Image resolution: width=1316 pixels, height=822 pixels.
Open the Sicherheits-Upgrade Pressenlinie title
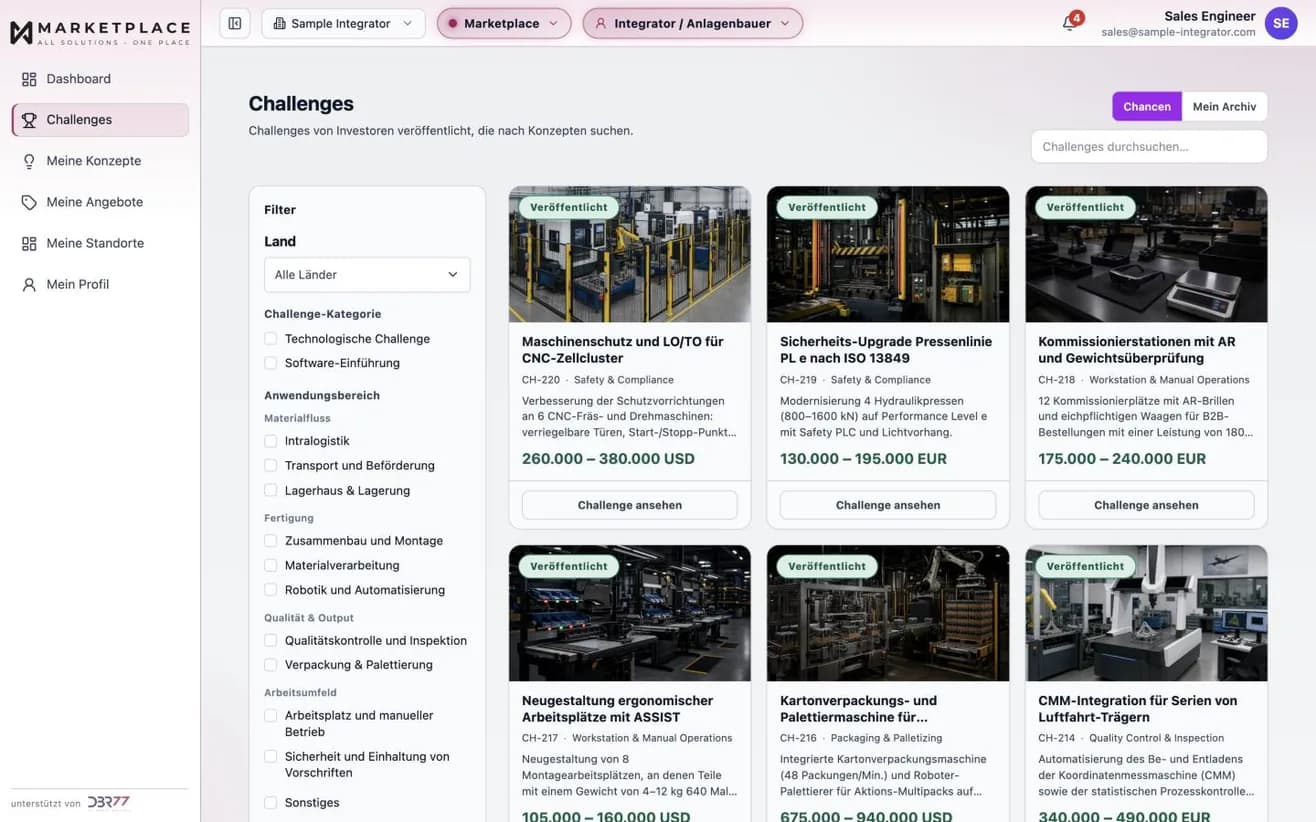886,350
